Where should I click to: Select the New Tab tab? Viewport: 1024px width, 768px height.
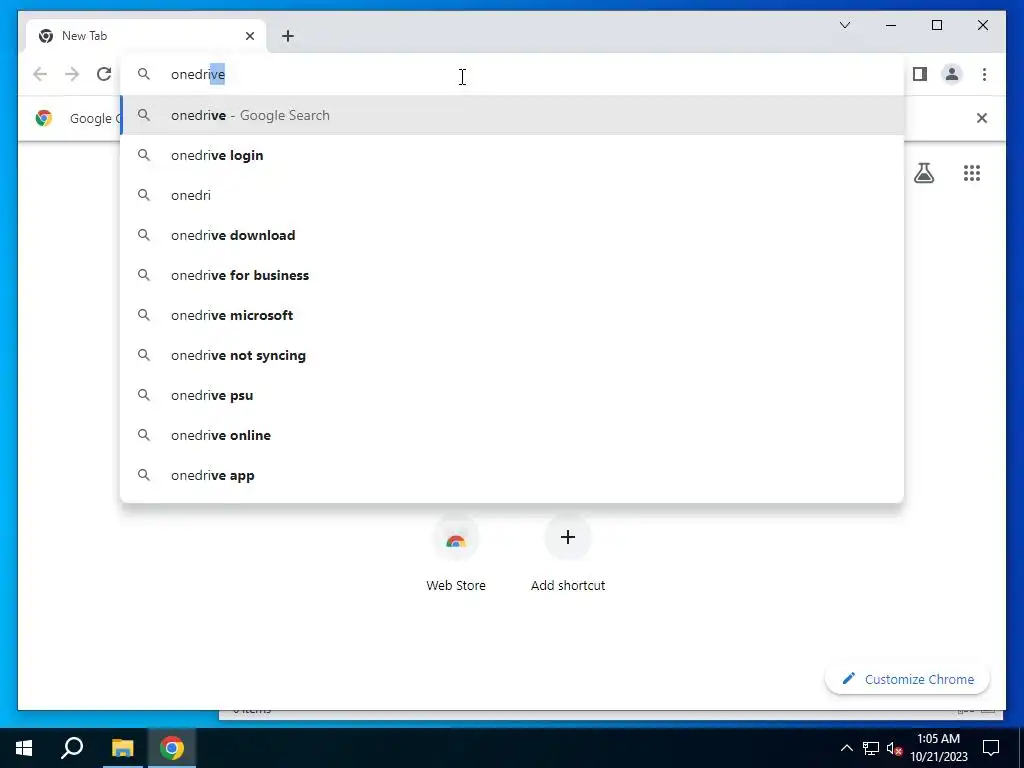(x=145, y=36)
